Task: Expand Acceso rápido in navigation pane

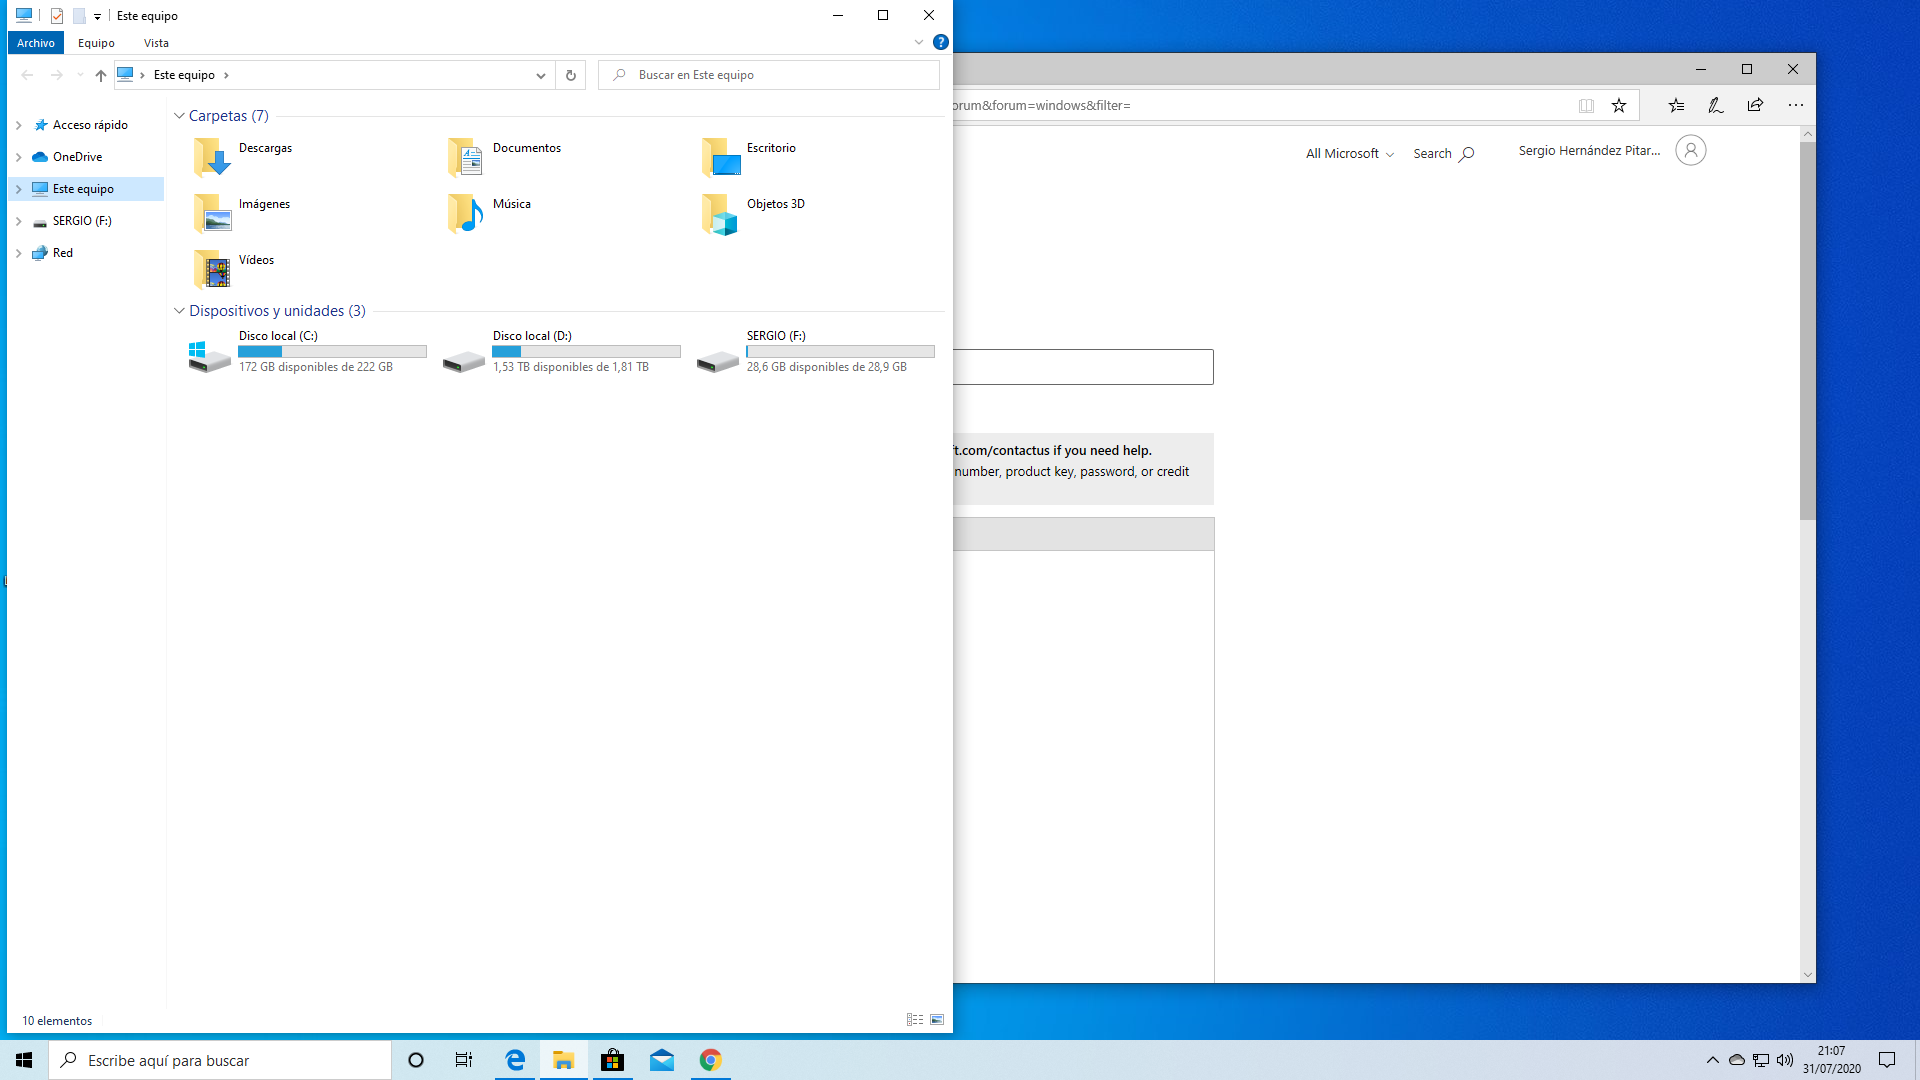Action: 18,125
